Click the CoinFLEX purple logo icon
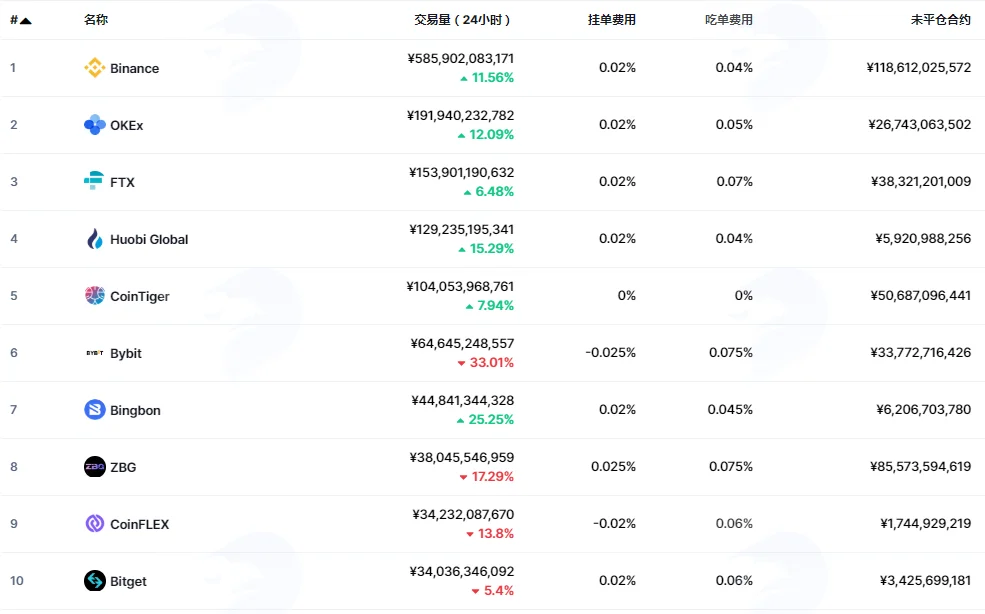Screen dimensions: 985x614 tap(95, 524)
